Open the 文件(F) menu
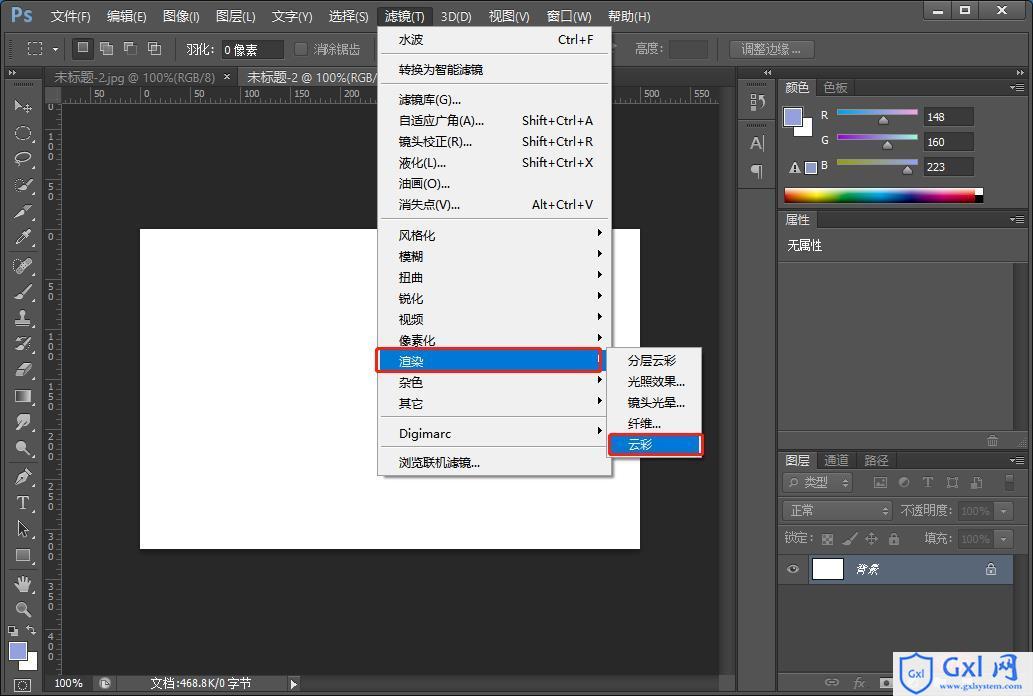The width and height of the screenshot is (1033, 696). [70, 16]
